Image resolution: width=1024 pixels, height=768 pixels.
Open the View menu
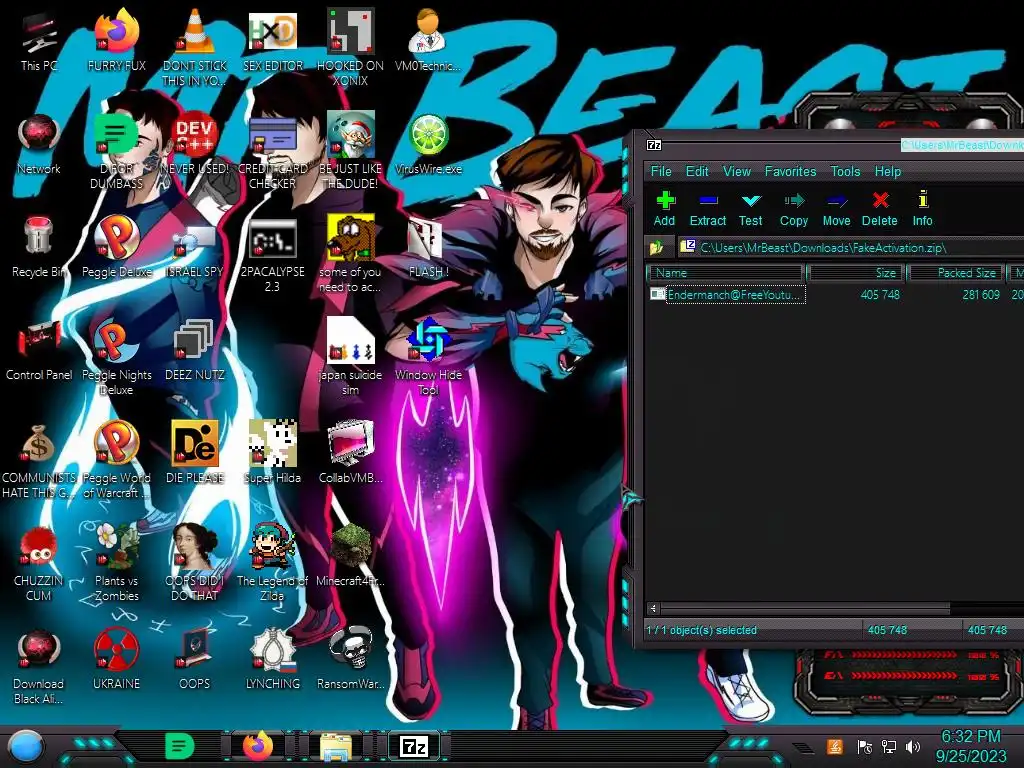click(737, 171)
